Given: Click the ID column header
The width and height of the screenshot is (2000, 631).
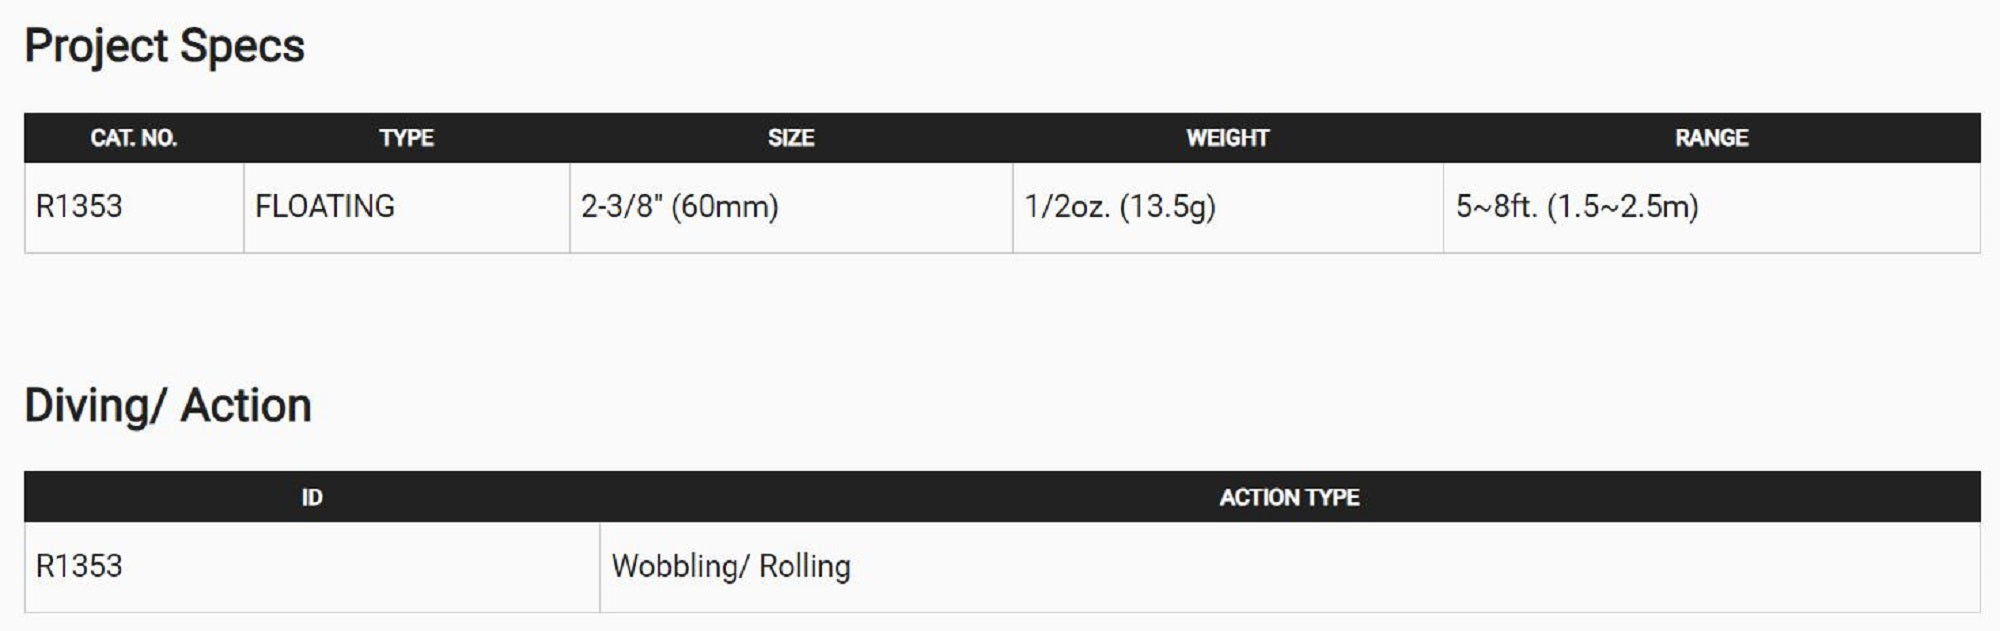Looking at the screenshot, I should [x=312, y=497].
